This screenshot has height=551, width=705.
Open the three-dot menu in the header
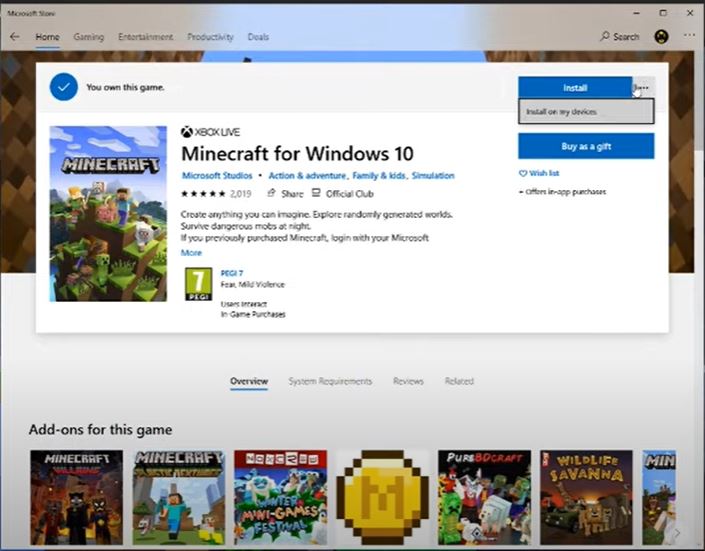[x=689, y=36]
